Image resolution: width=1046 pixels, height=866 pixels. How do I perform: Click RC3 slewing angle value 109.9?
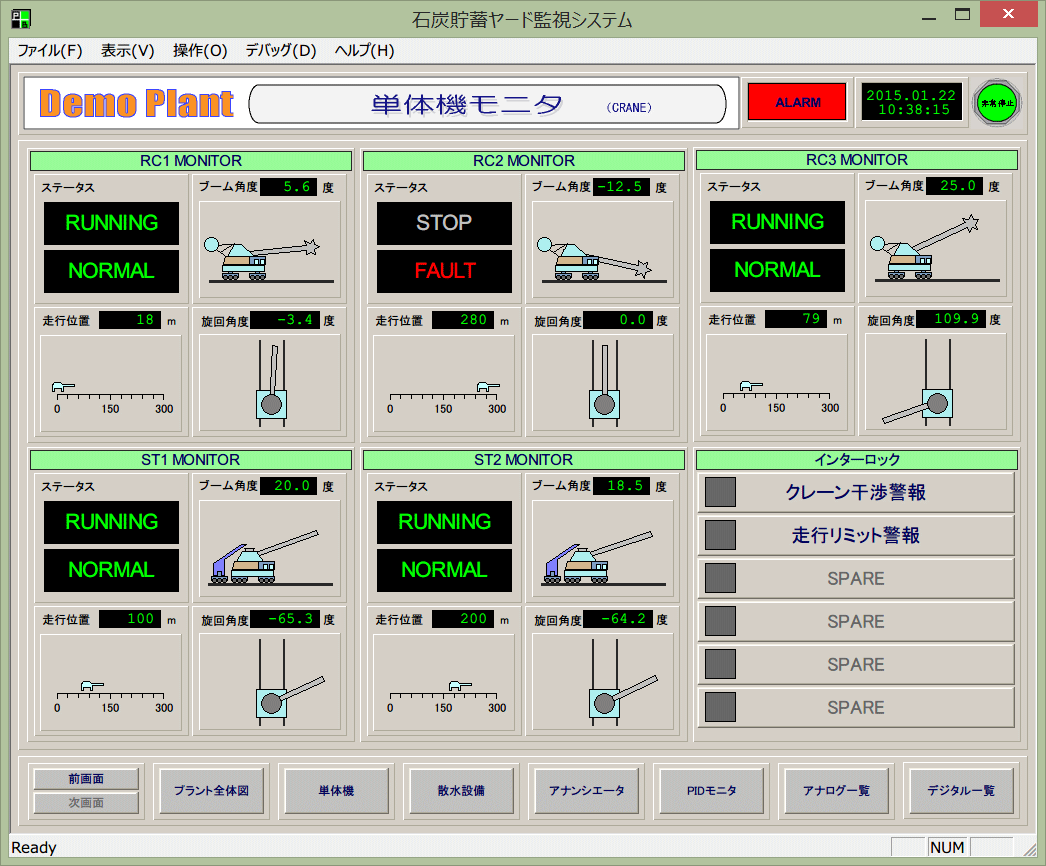pyautogui.click(x=951, y=319)
